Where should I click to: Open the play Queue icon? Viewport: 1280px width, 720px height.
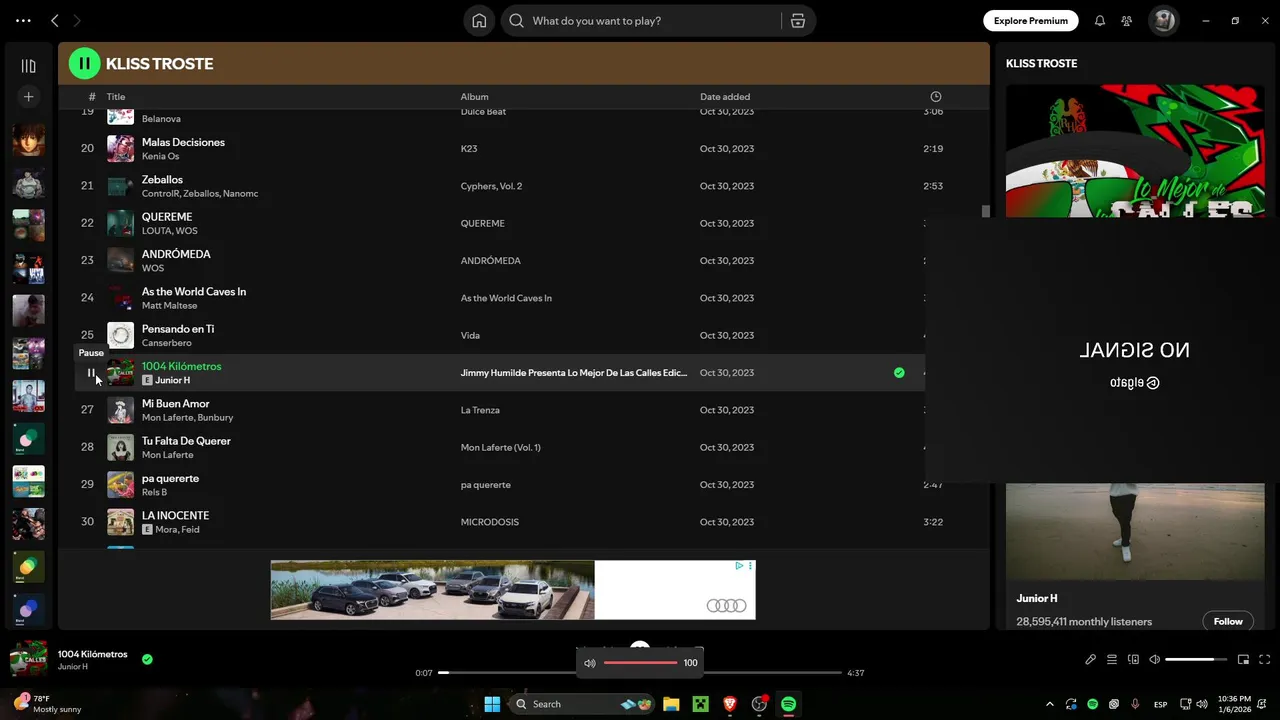pyautogui.click(x=1112, y=659)
